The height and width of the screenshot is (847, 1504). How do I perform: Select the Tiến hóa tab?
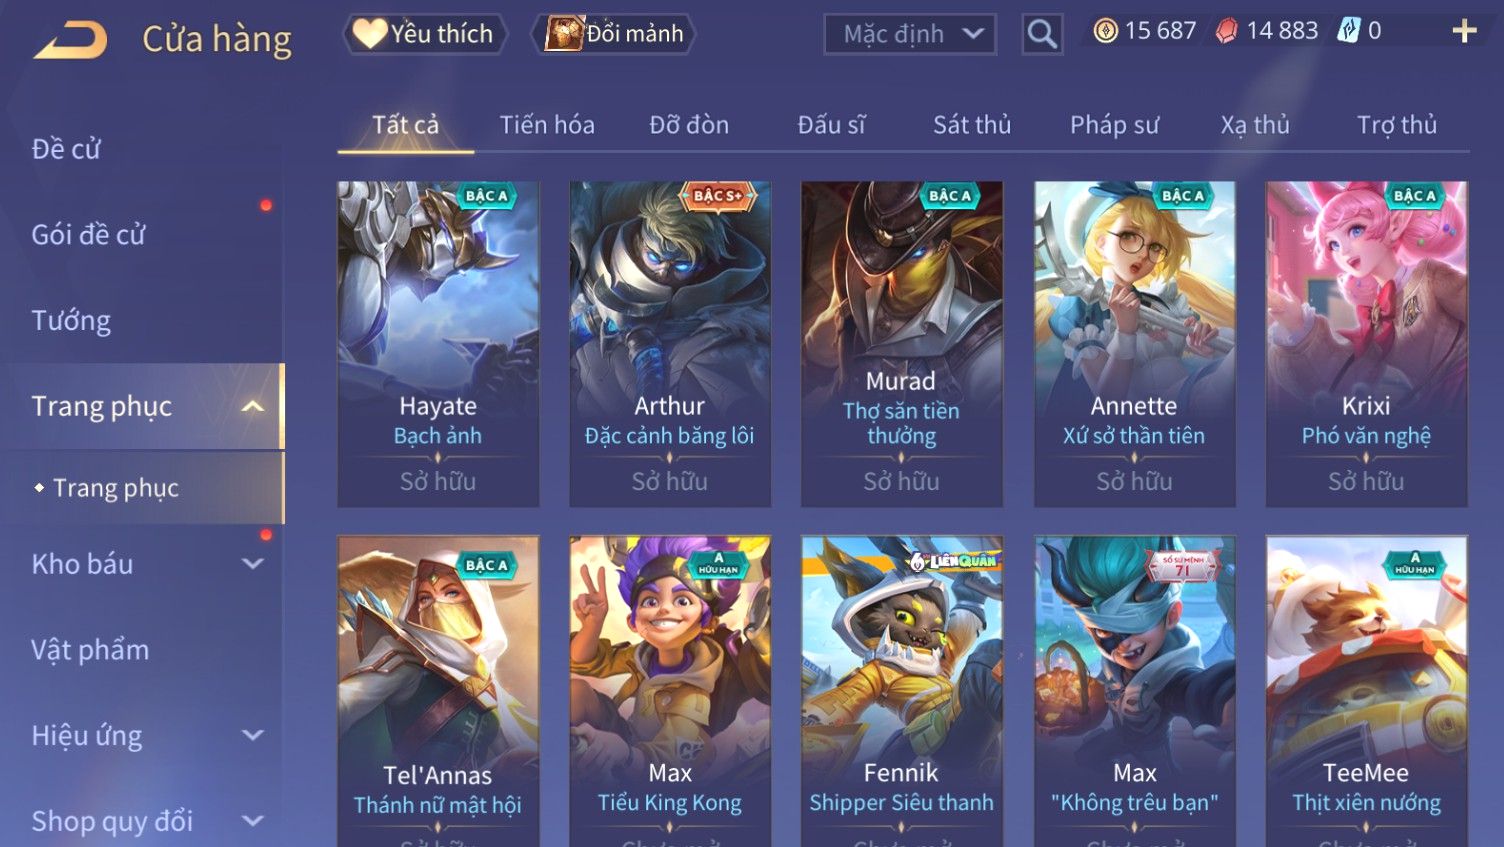tap(547, 125)
